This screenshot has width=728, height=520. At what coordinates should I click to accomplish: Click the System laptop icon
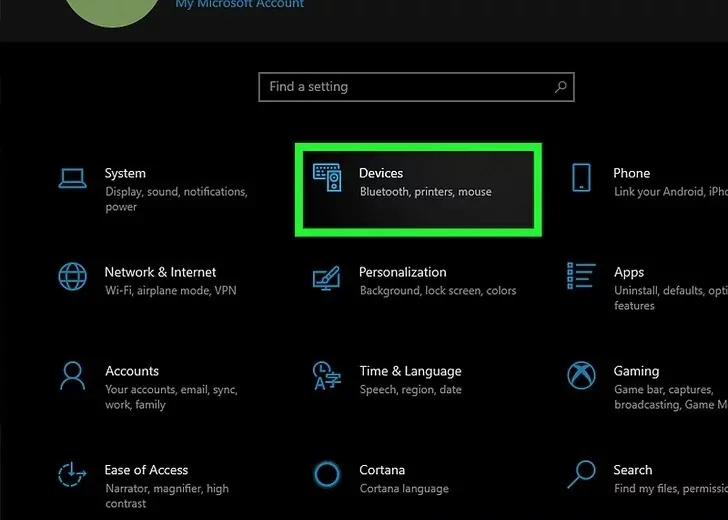(x=73, y=179)
